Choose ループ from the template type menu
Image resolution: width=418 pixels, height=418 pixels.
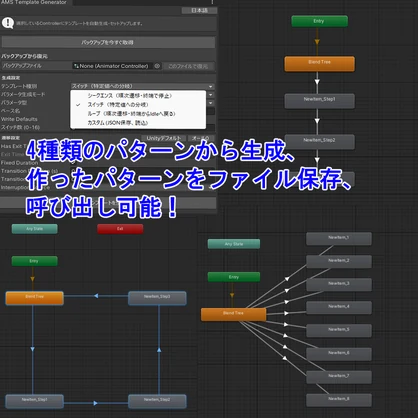click(138, 114)
